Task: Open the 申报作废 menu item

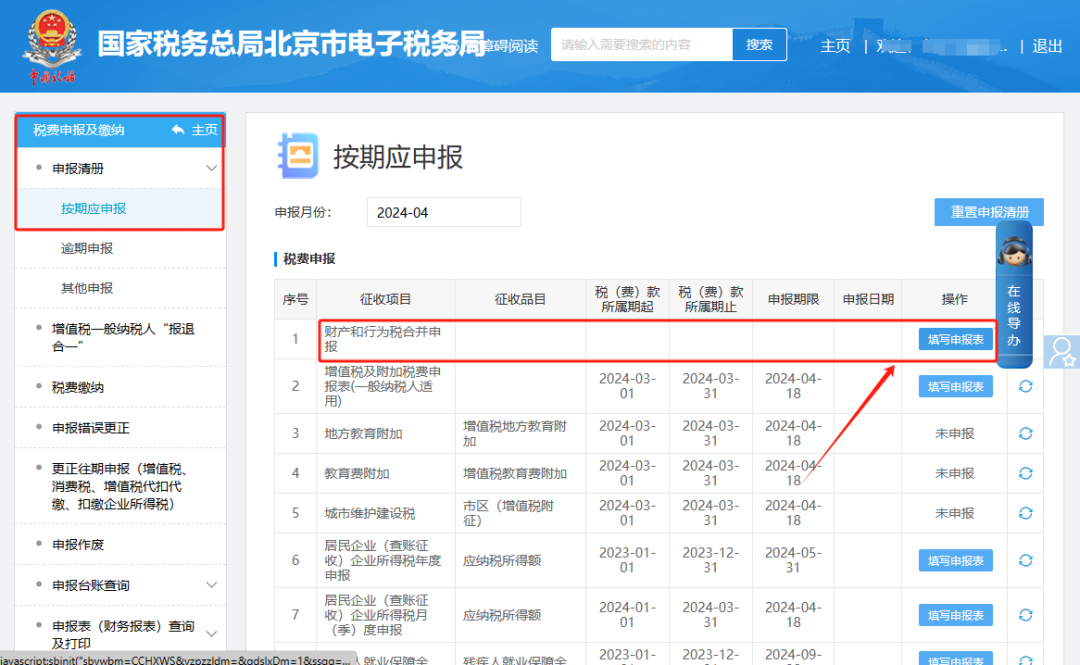Action: (x=78, y=544)
